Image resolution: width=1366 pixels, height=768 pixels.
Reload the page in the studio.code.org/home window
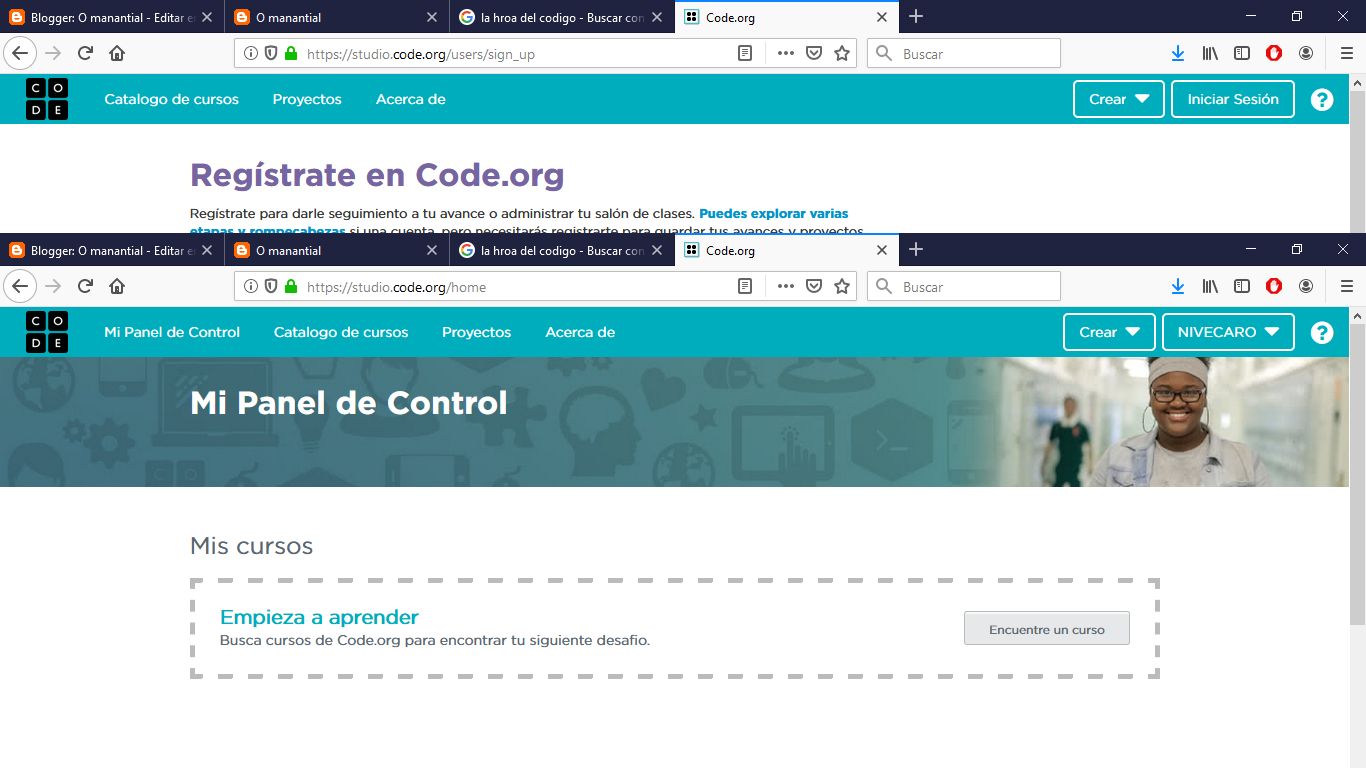[x=85, y=286]
